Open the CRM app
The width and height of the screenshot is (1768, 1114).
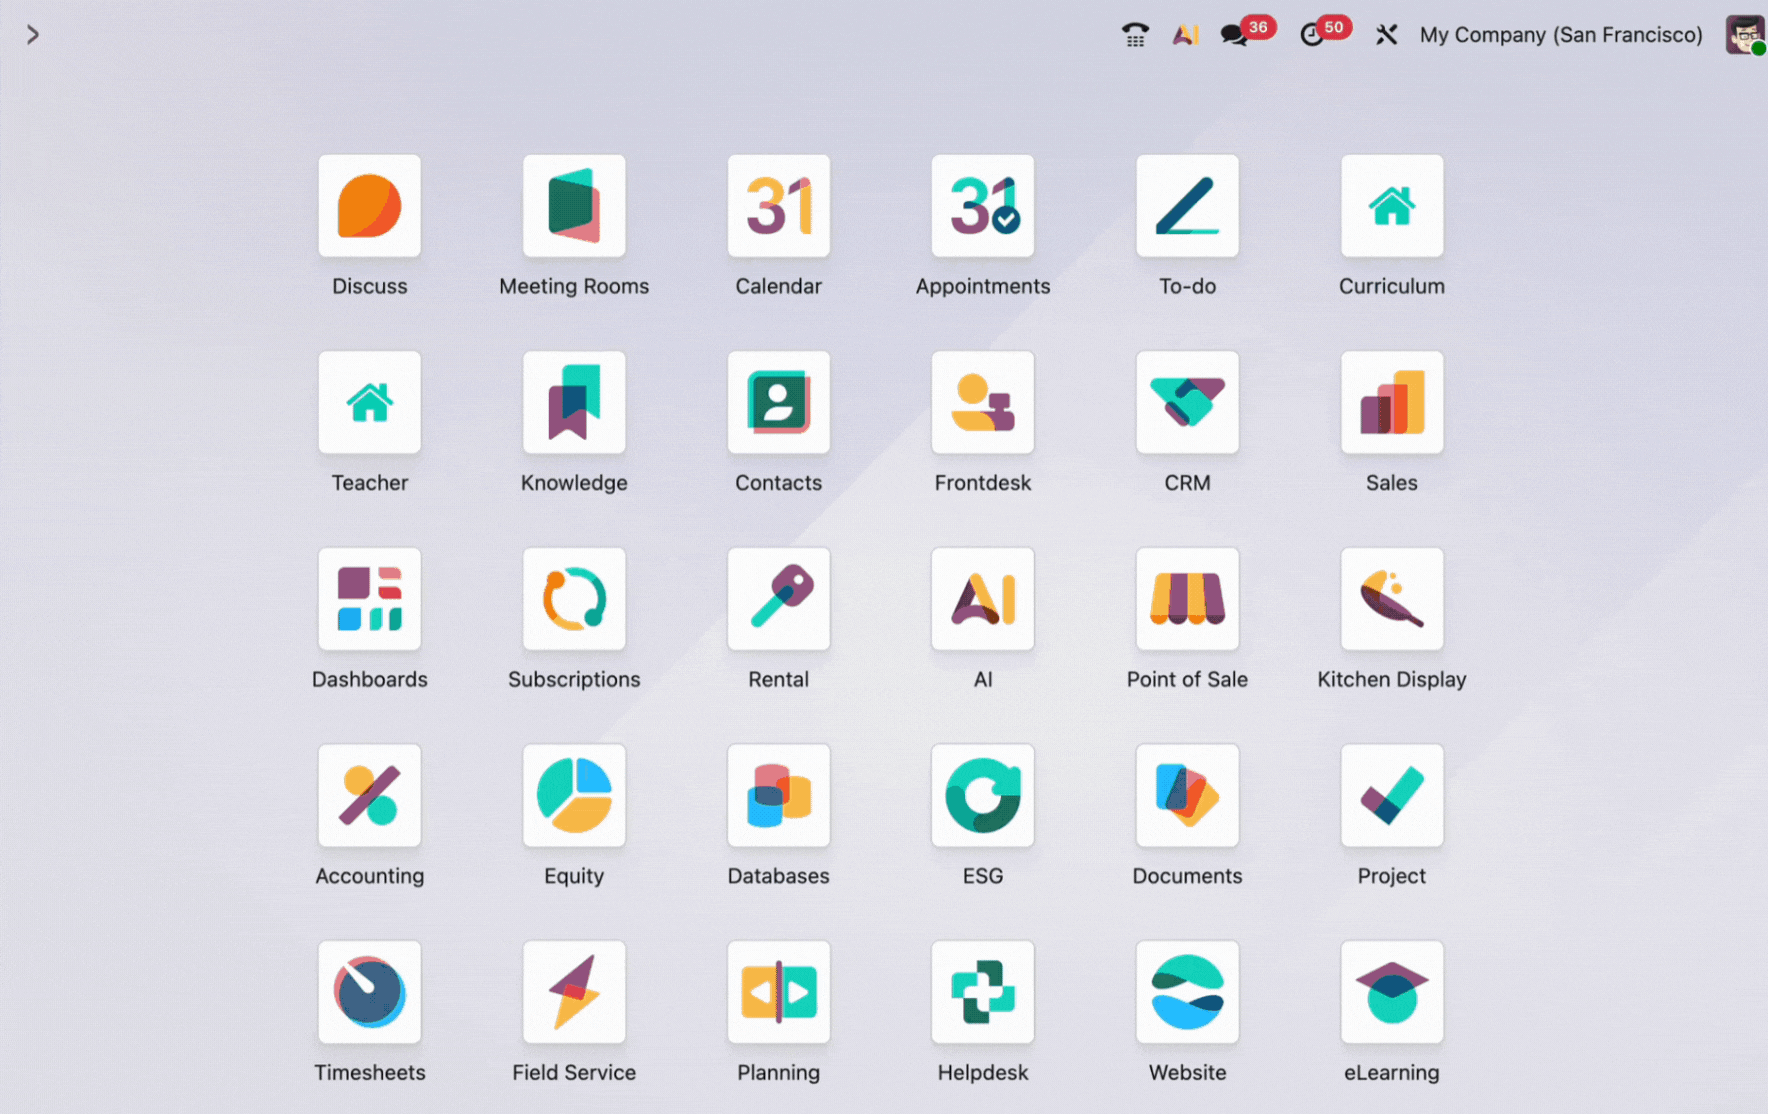1187,403
